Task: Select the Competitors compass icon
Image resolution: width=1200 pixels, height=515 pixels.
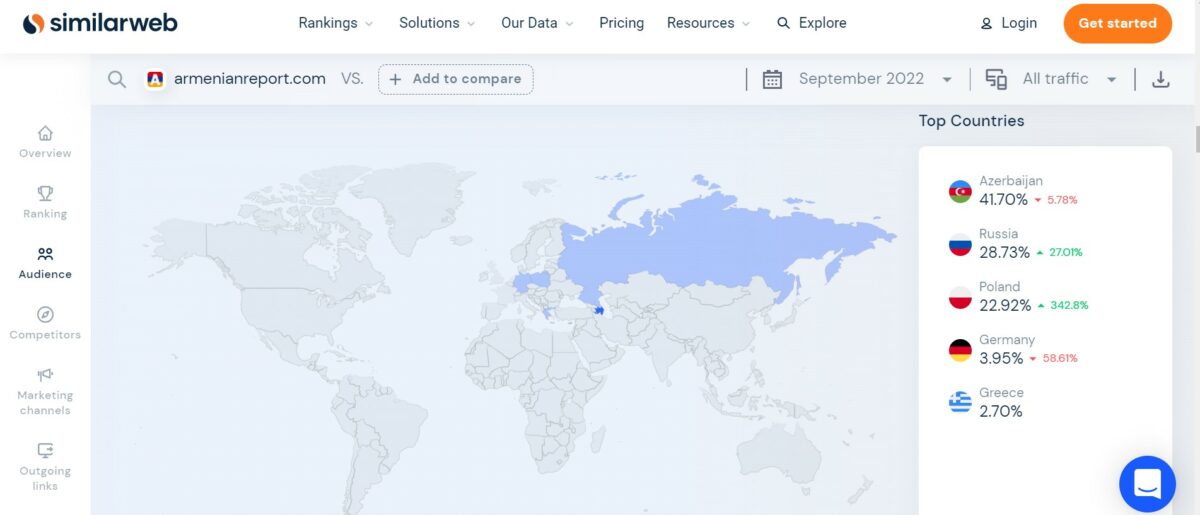Action: tap(45, 315)
